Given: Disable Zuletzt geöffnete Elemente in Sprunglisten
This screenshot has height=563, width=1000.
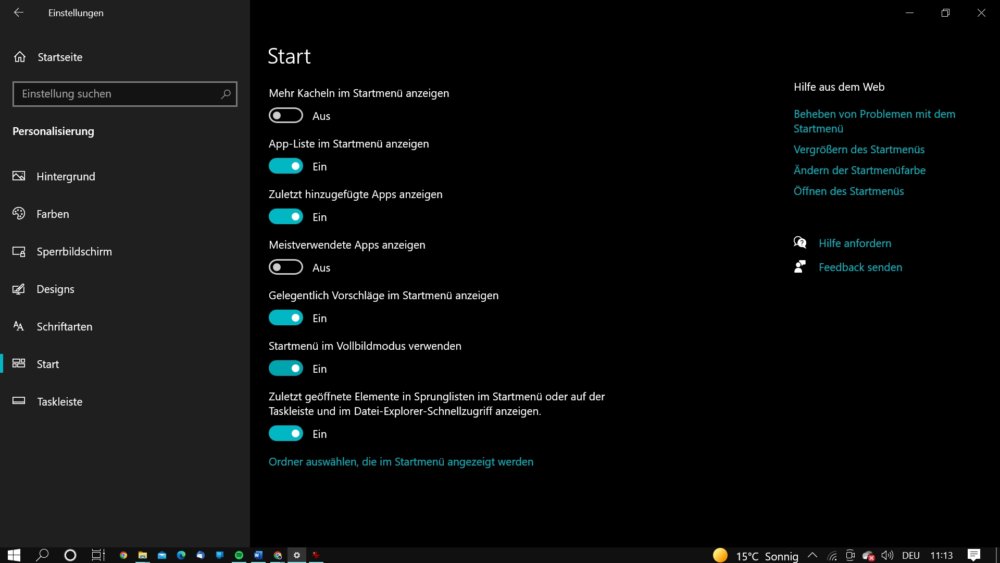Looking at the screenshot, I should 286,434.
